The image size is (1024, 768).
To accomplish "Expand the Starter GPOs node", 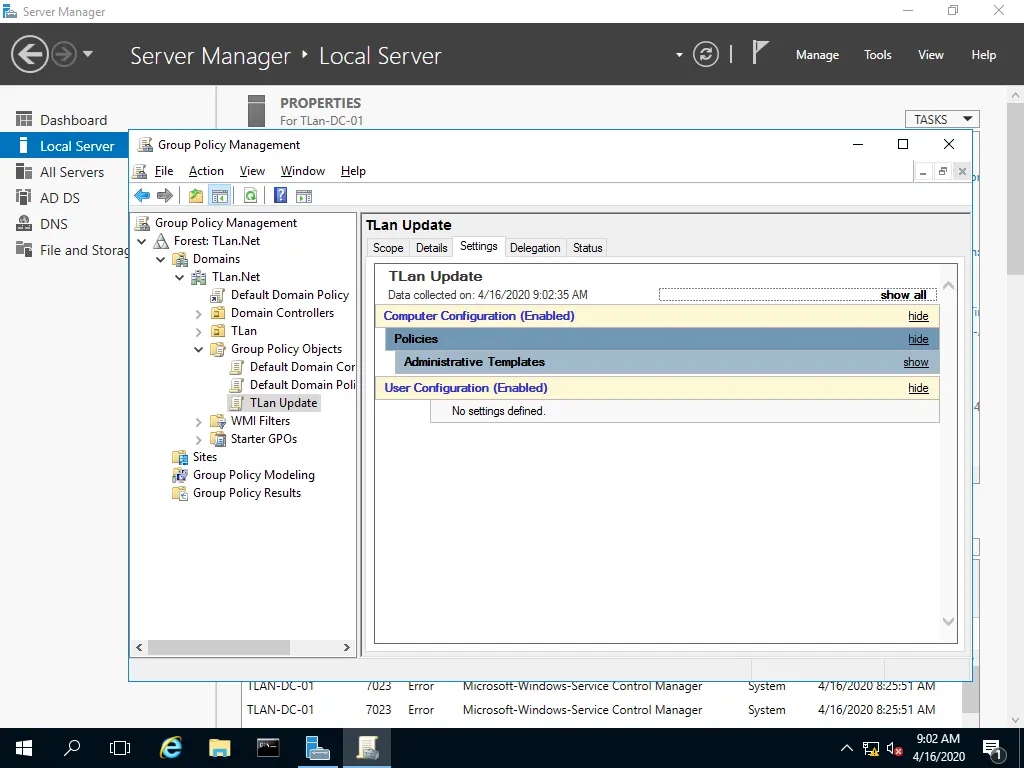I will pyautogui.click(x=199, y=440).
